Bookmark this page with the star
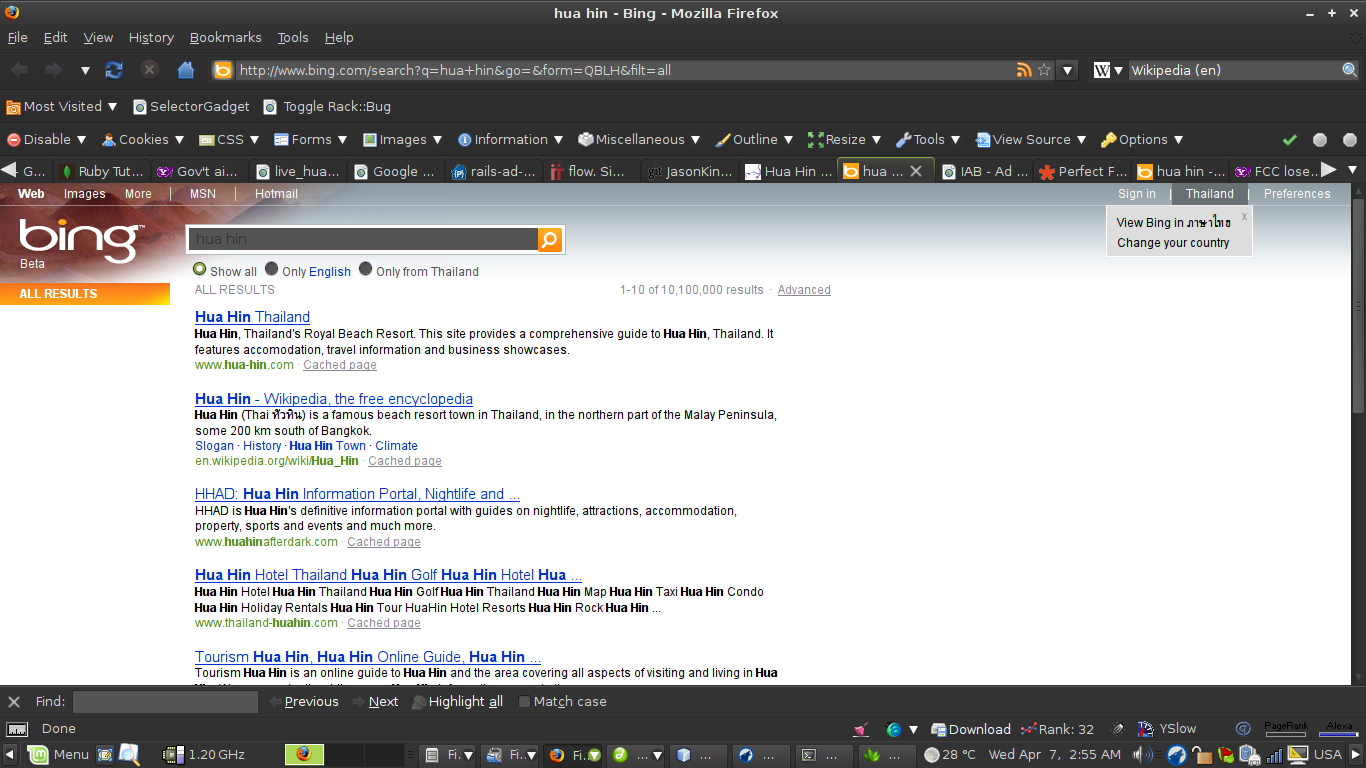Image resolution: width=1366 pixels, height=768 pixels. [x=1044, y=70]
